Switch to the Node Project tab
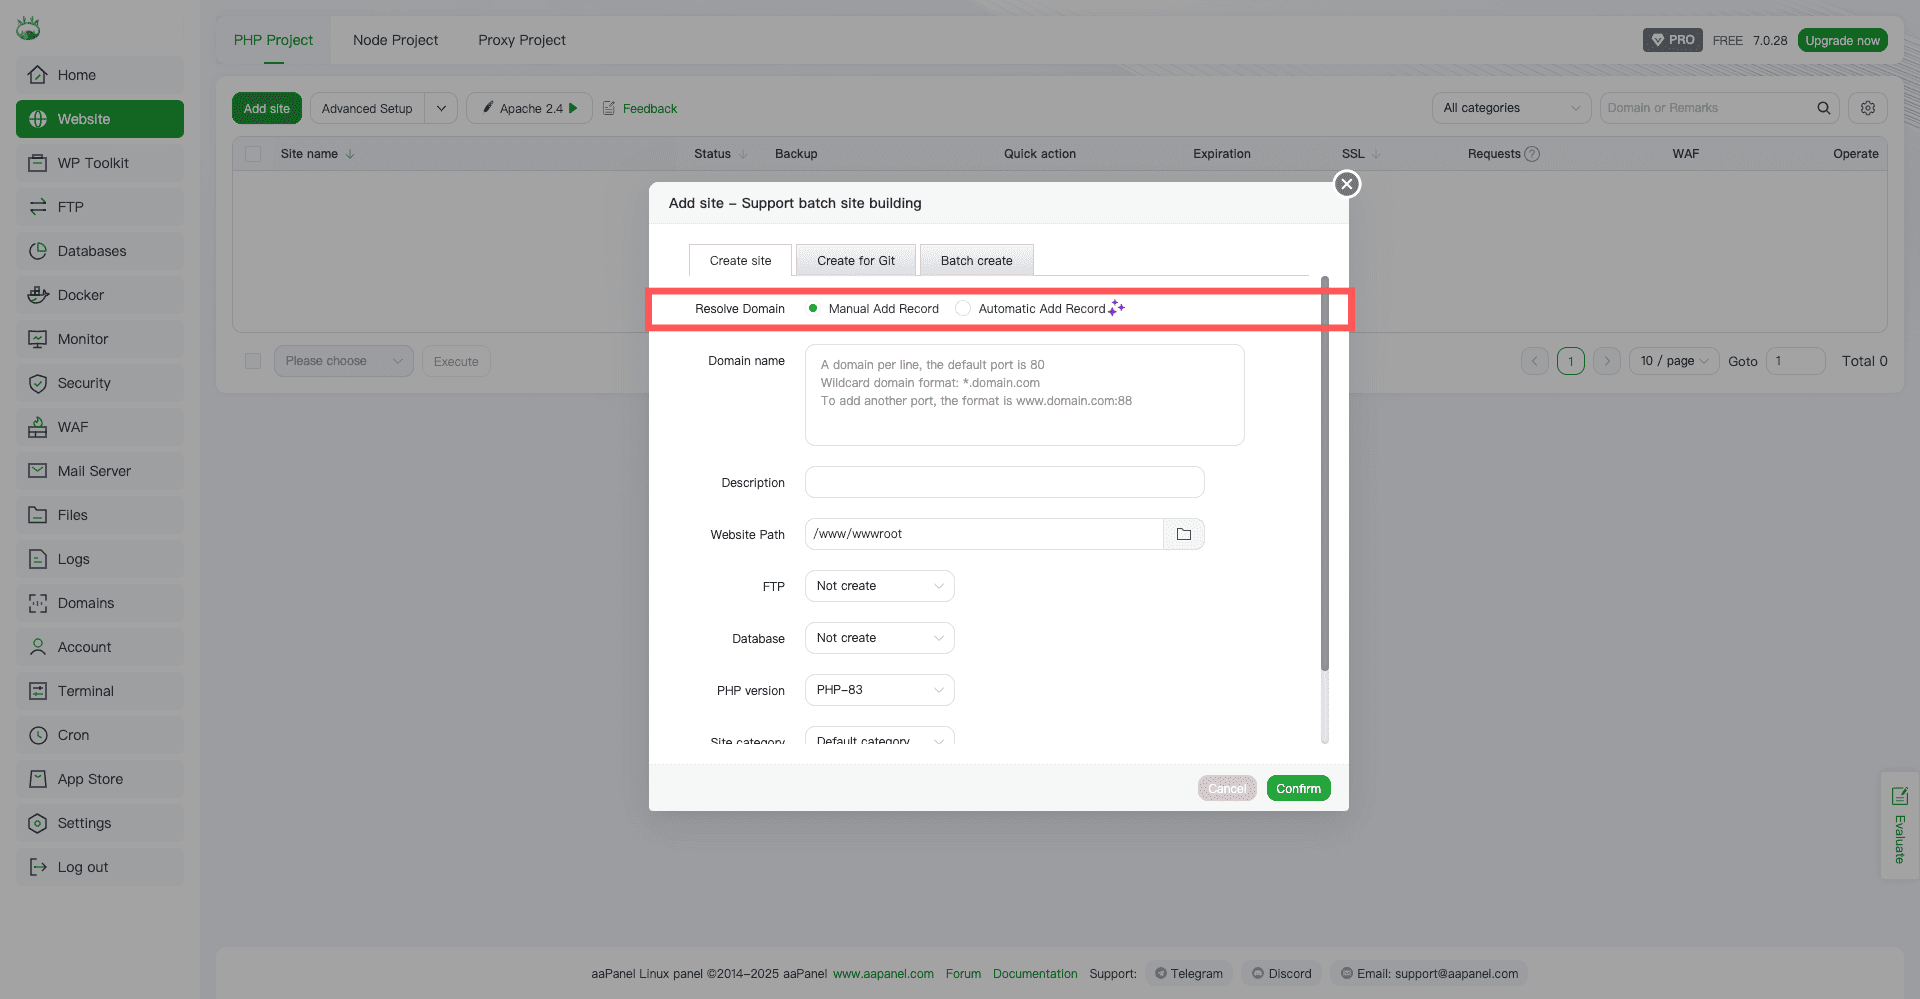The height and width of the screenshot is (999, 1920). pos(395,40)
